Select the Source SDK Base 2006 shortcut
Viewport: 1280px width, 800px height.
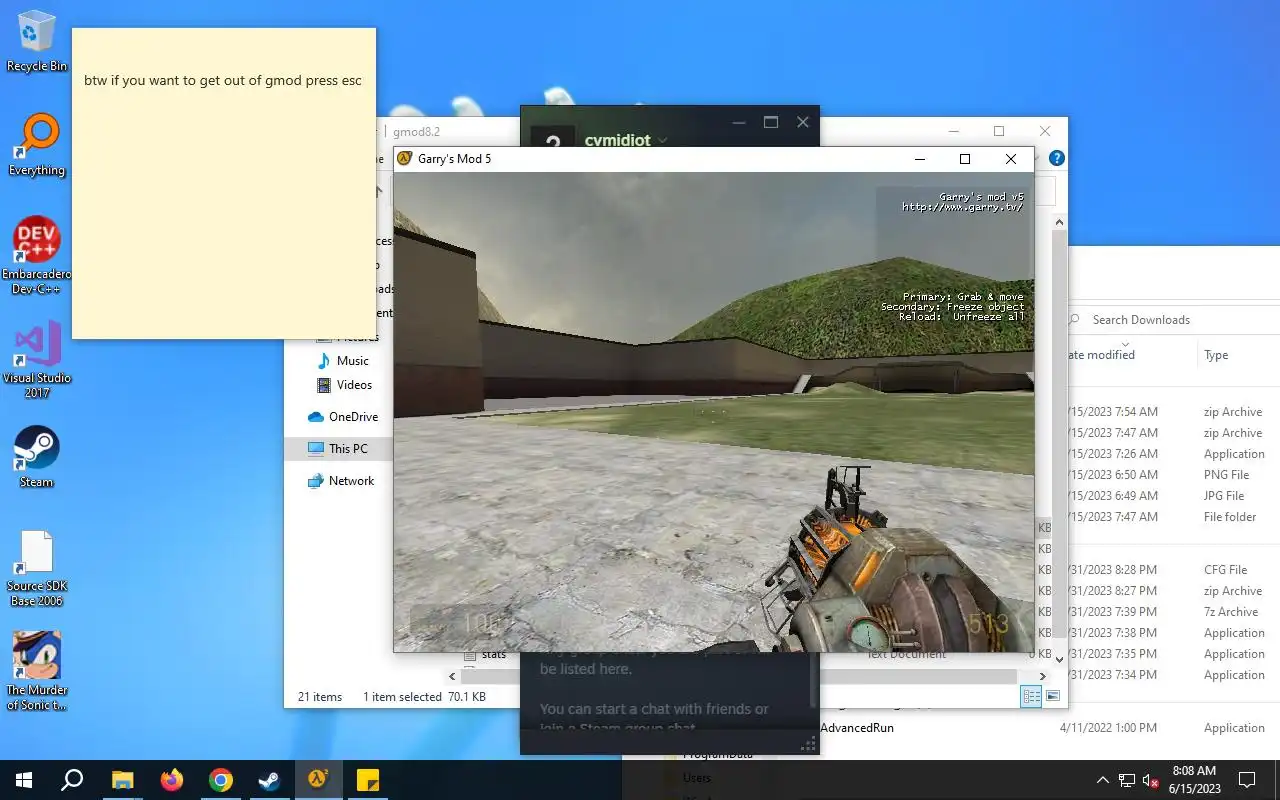pos(36,569)
